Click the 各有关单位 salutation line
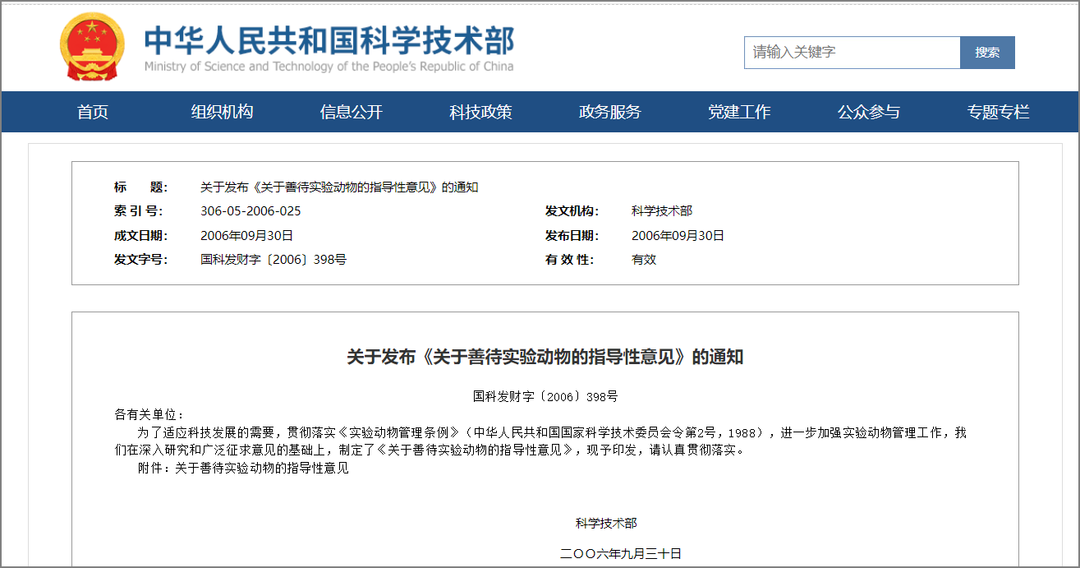 pos(149,414)
